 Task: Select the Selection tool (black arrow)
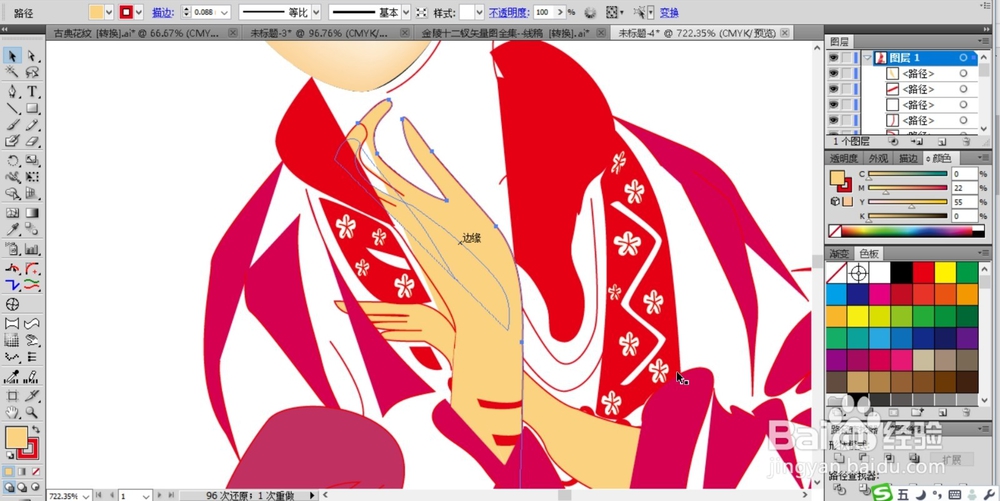pos(12,56)
